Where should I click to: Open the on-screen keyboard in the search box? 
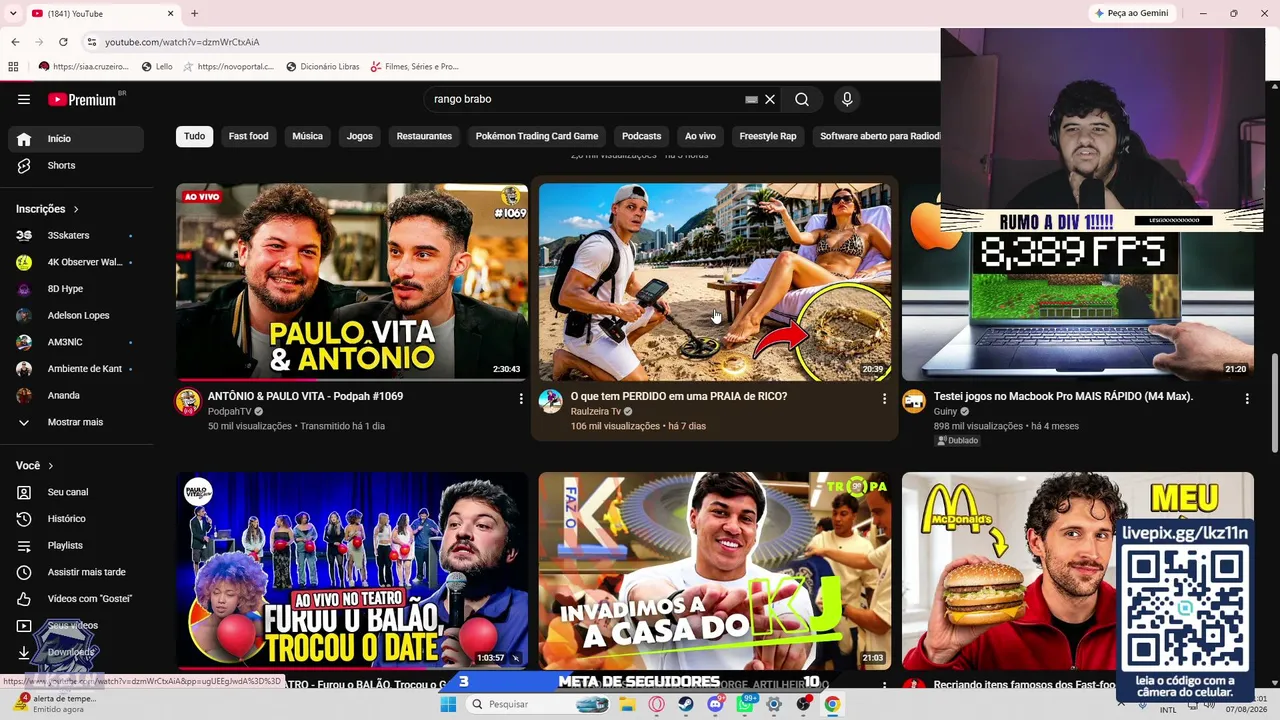[751, 100]
